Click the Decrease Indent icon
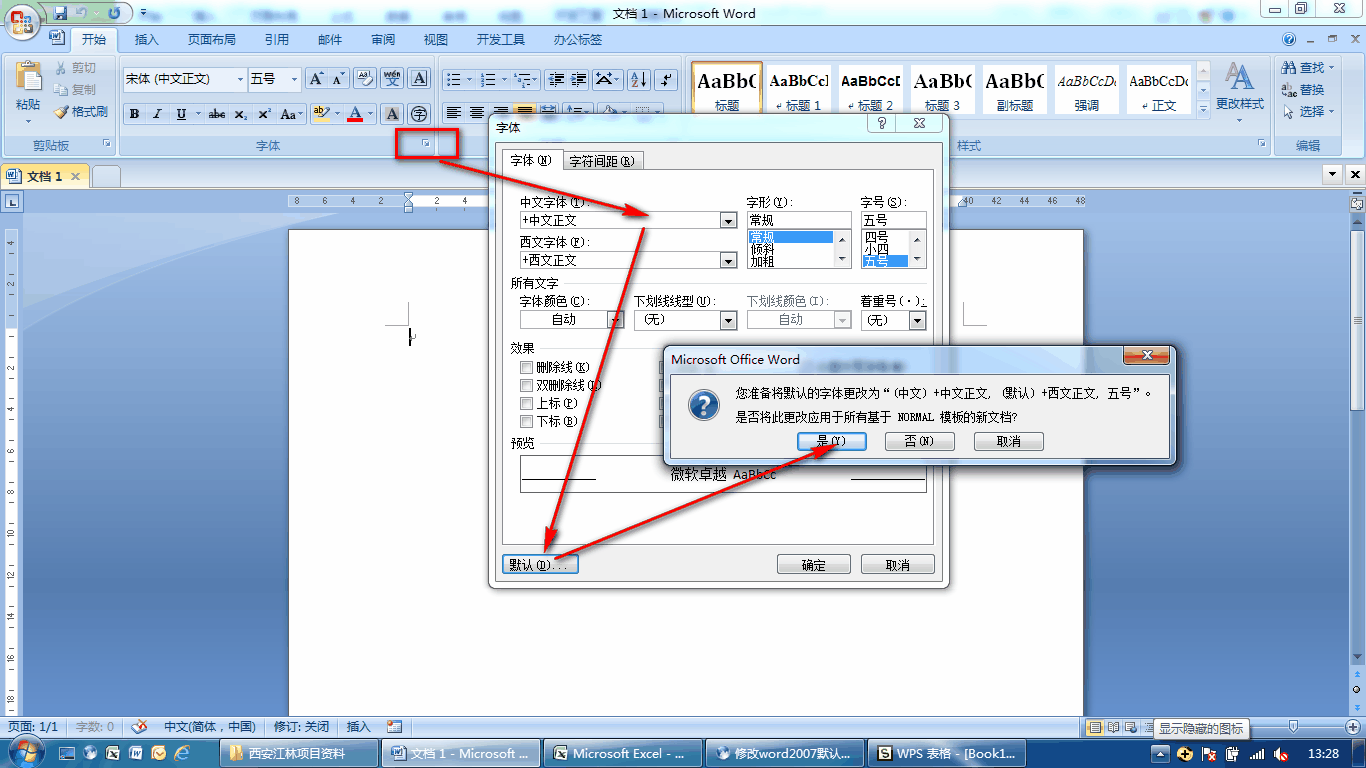1366x768 pixels. (556, 79)
